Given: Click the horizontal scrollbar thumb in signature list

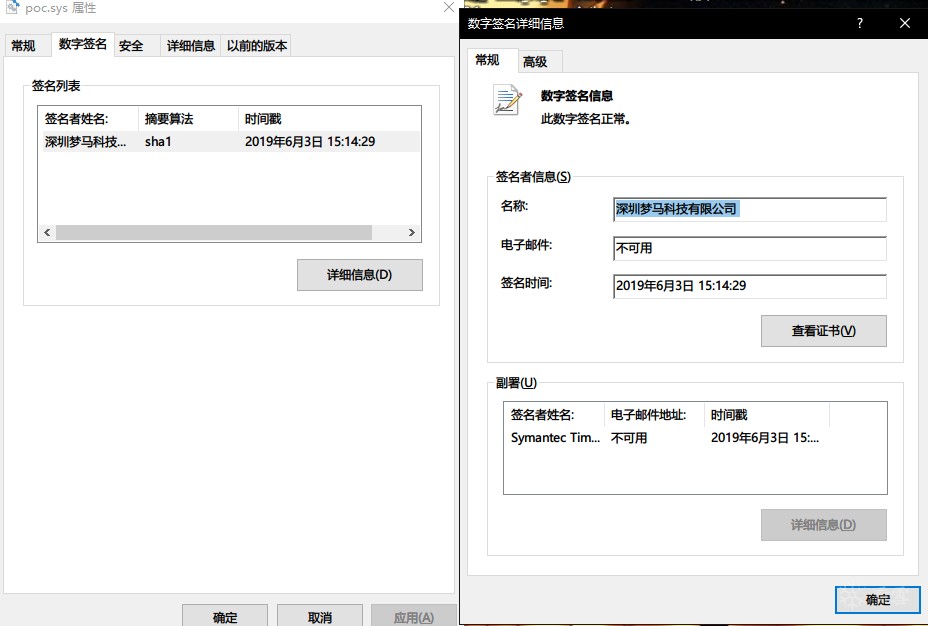Looking at the screenshot, I should (214, 233).
